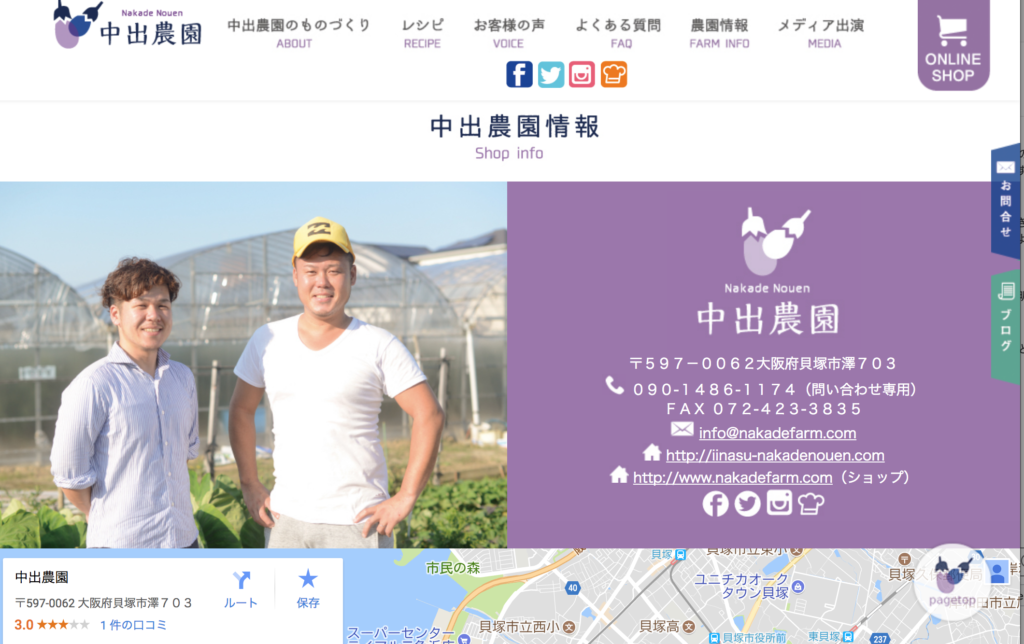Click the white chef hat icon in purple panel
Image resolution: width=1024 pixels, height=644 pixels.
810,504
